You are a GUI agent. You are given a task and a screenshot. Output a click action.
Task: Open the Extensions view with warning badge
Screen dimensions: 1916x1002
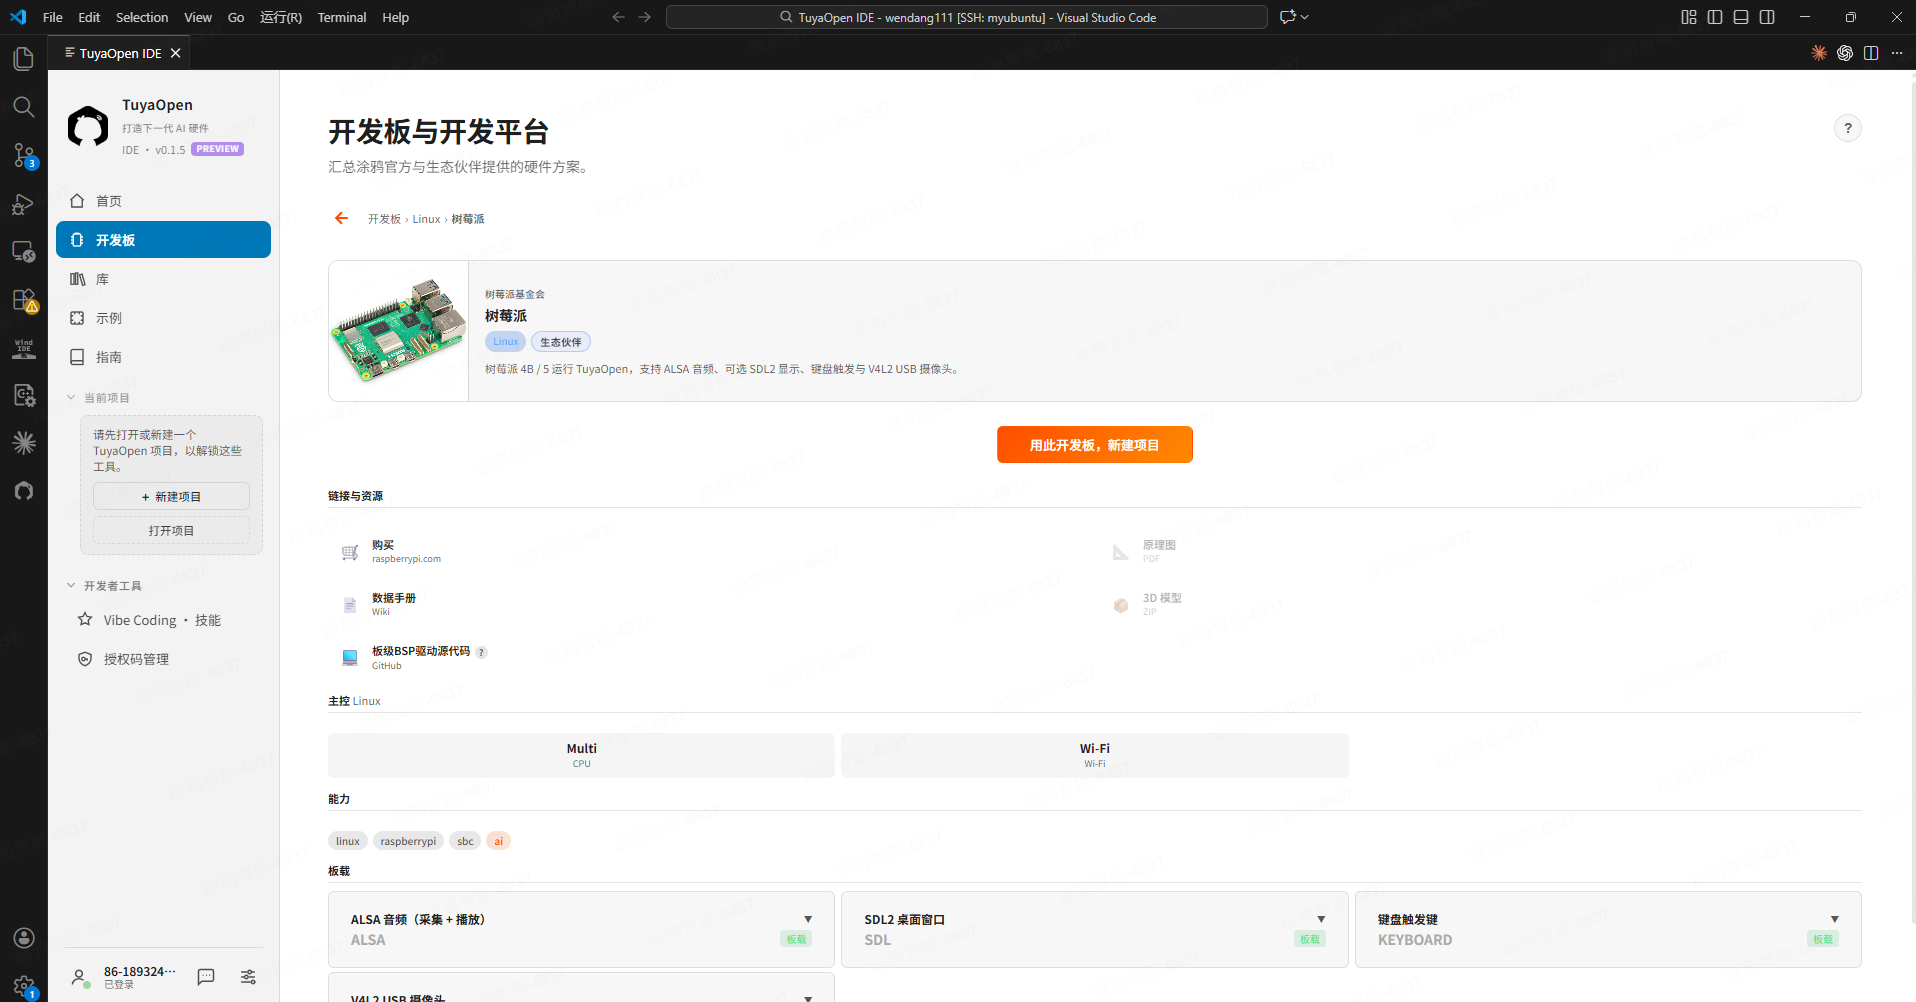click(x=23, y=299)
